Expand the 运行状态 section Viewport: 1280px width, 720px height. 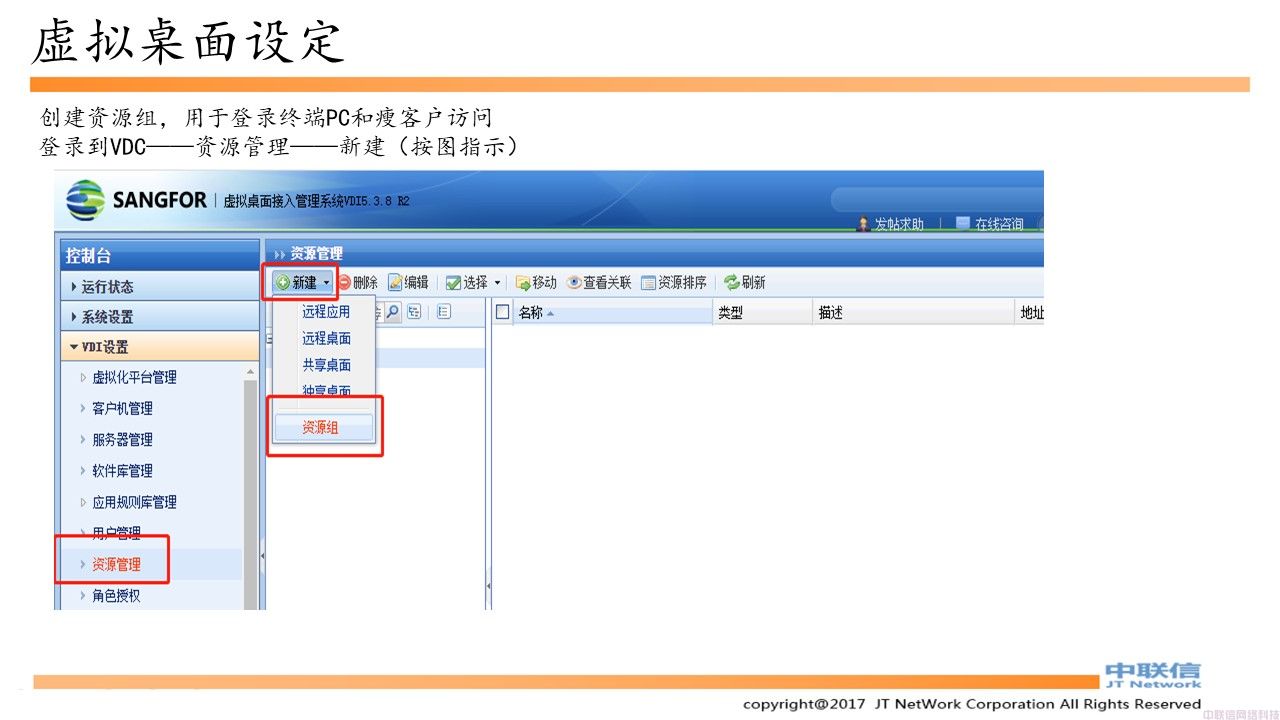pos(160,287)
